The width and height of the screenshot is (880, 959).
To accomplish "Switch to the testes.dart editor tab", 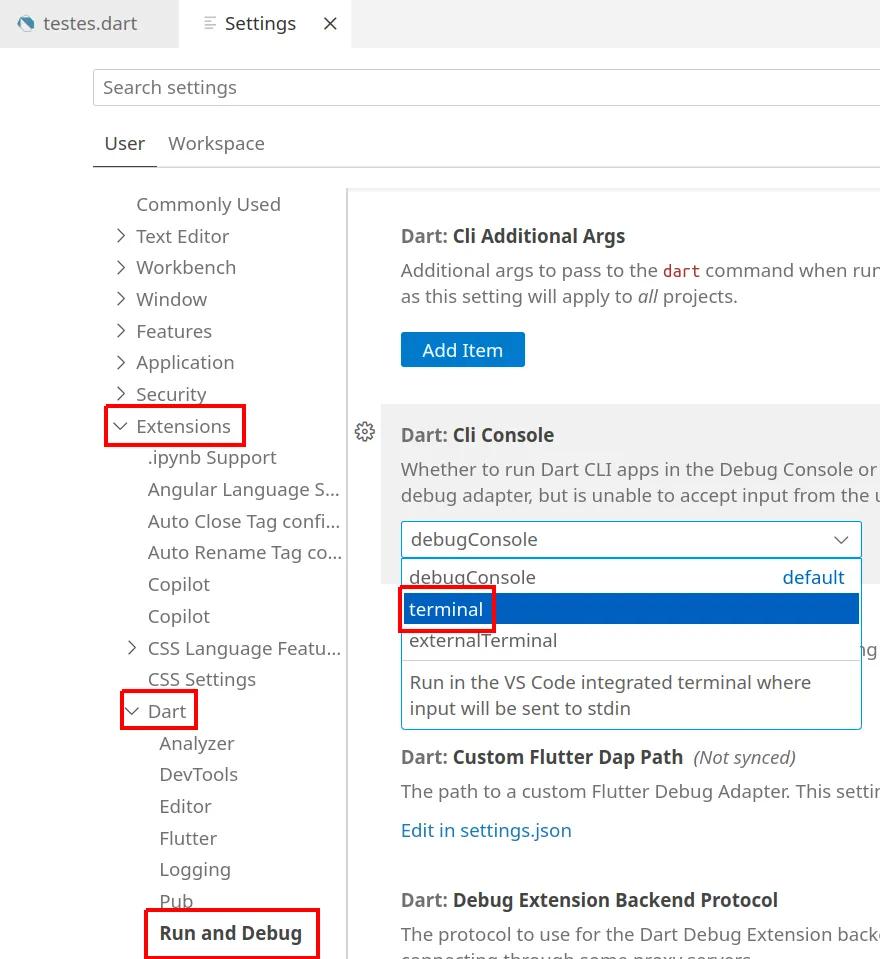I will click(89, 24).
